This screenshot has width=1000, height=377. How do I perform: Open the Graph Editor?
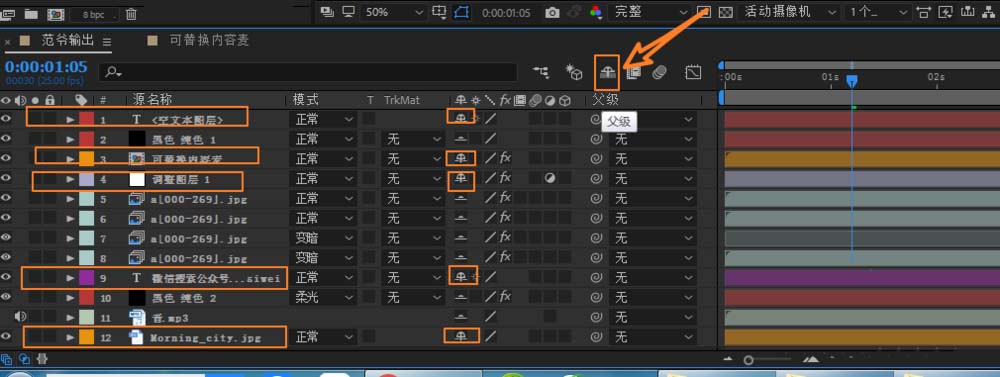click(693, 73)
